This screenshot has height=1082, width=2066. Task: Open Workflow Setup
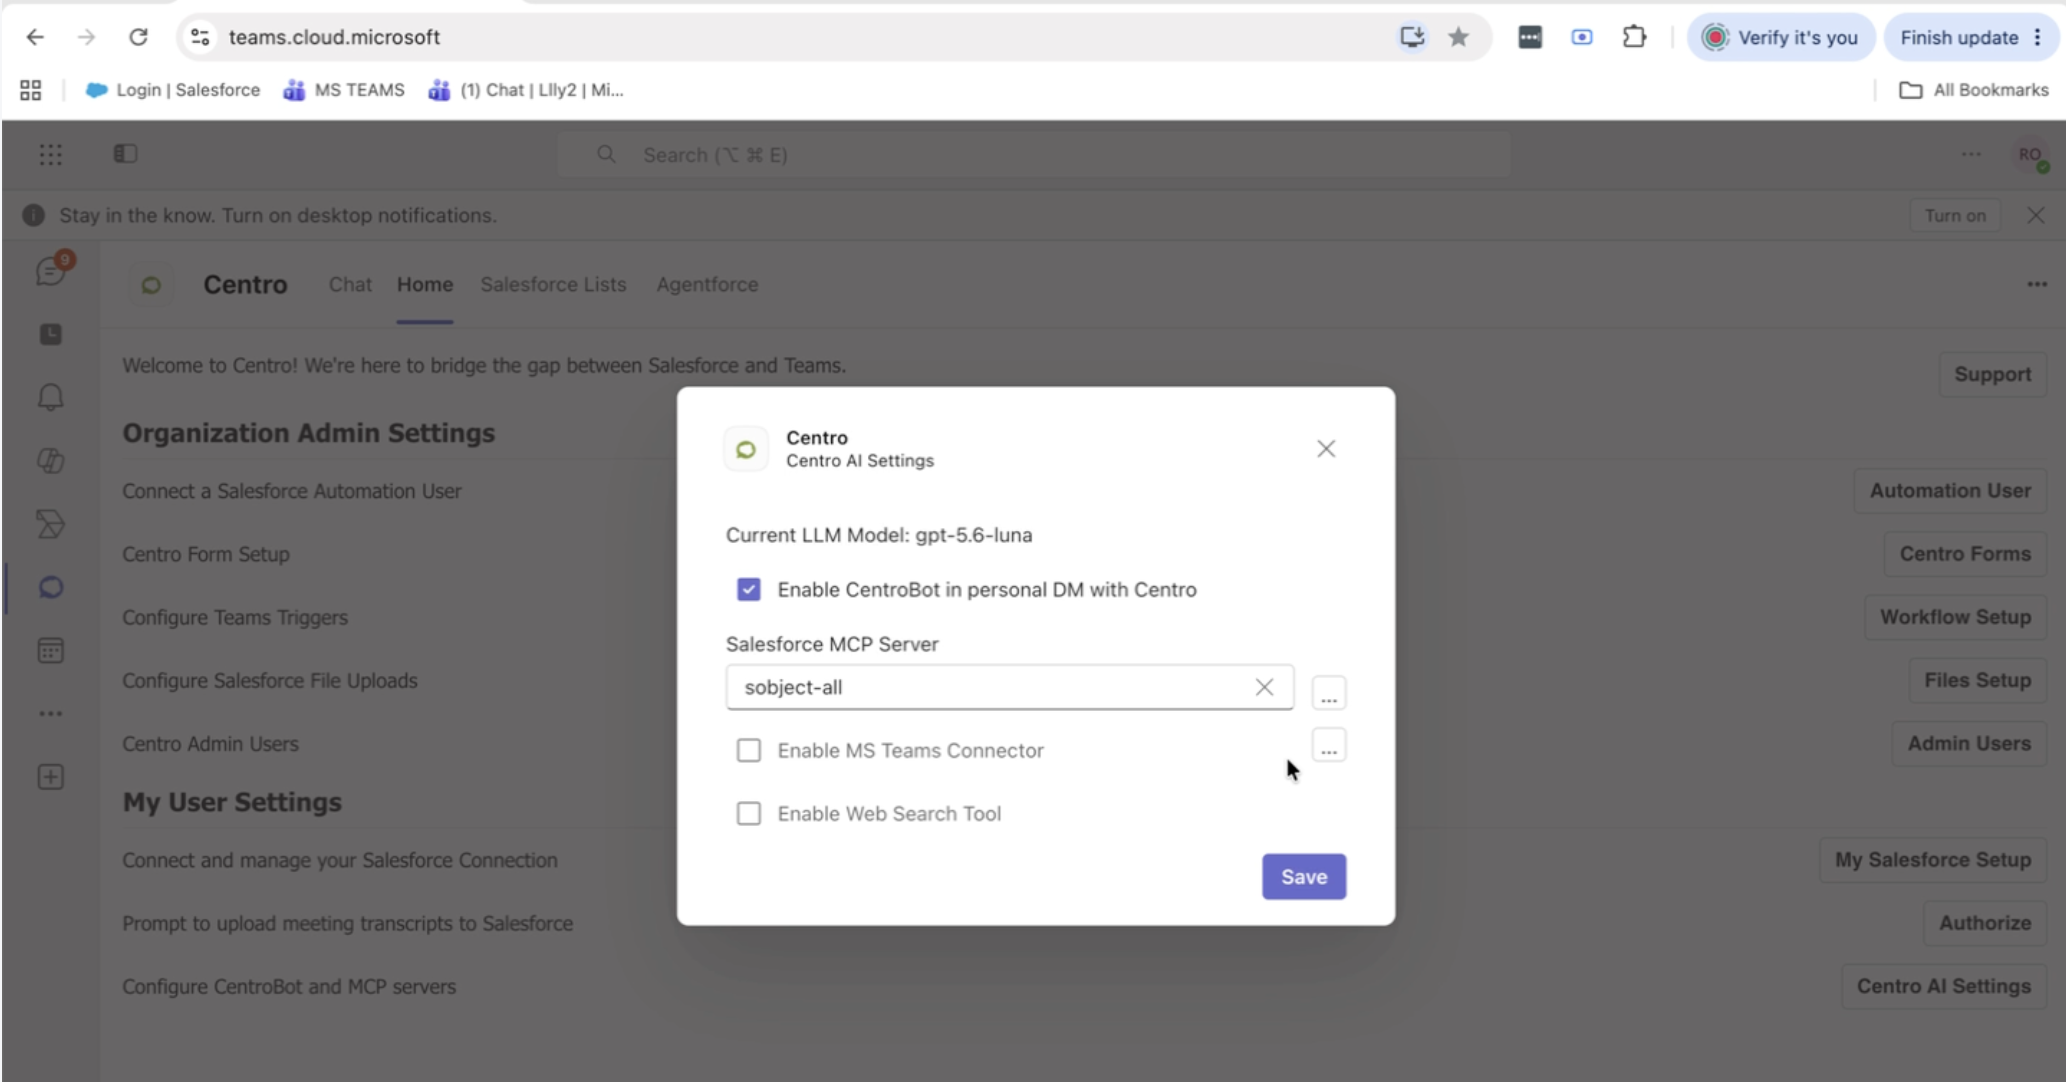1955,617
